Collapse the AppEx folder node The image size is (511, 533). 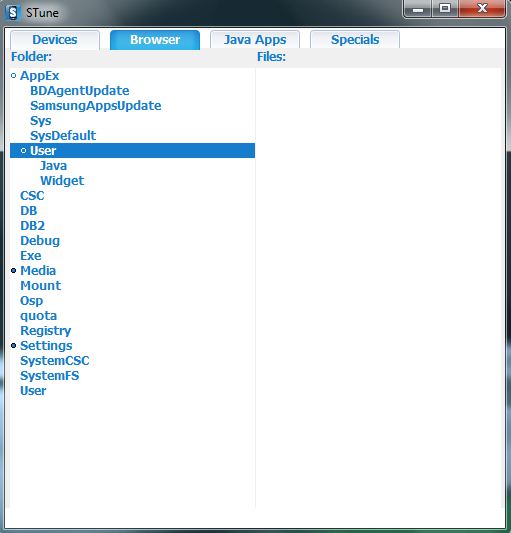click(x=14, y=75)
